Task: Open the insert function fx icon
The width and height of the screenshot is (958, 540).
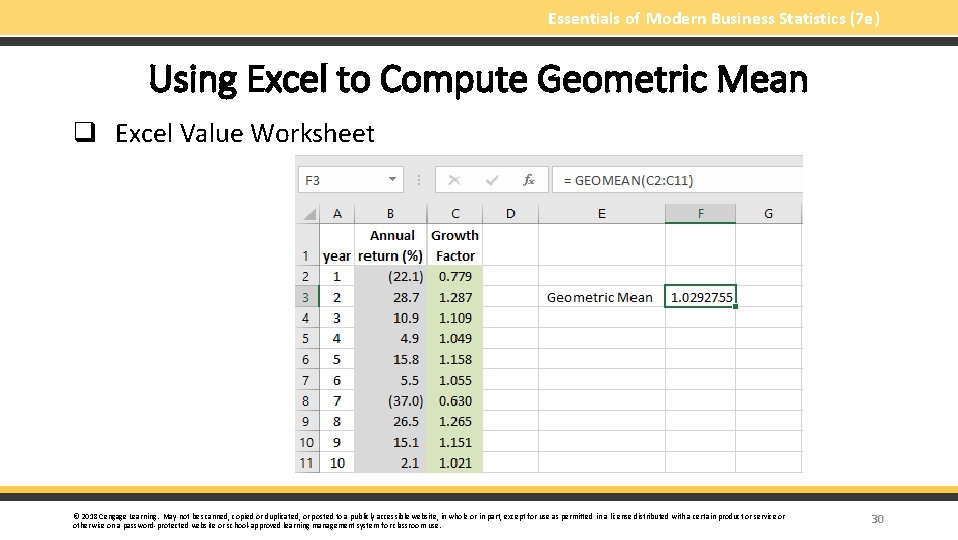Action: (x=528, y=180)
